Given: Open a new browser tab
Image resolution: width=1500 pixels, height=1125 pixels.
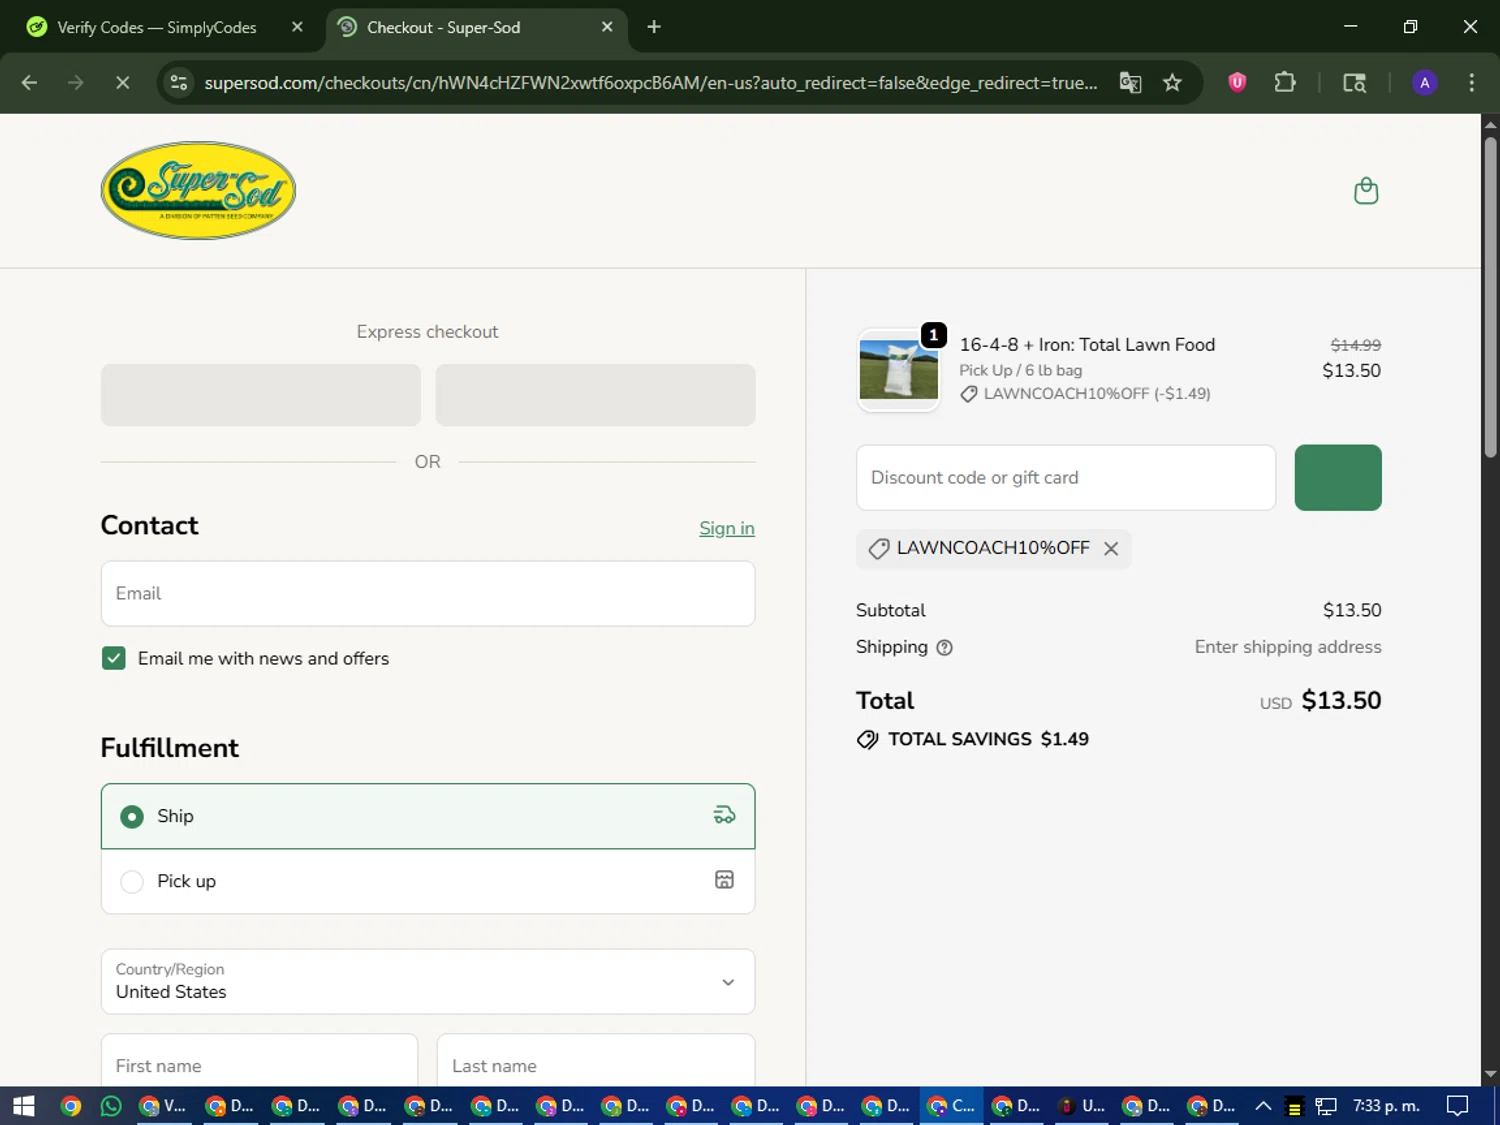Looking at the screenshot, I should click(x=654, y=27).
